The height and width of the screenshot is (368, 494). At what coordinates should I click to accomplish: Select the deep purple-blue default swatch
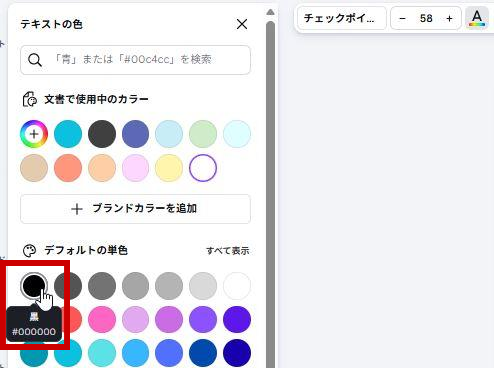(x=237, y=319)
